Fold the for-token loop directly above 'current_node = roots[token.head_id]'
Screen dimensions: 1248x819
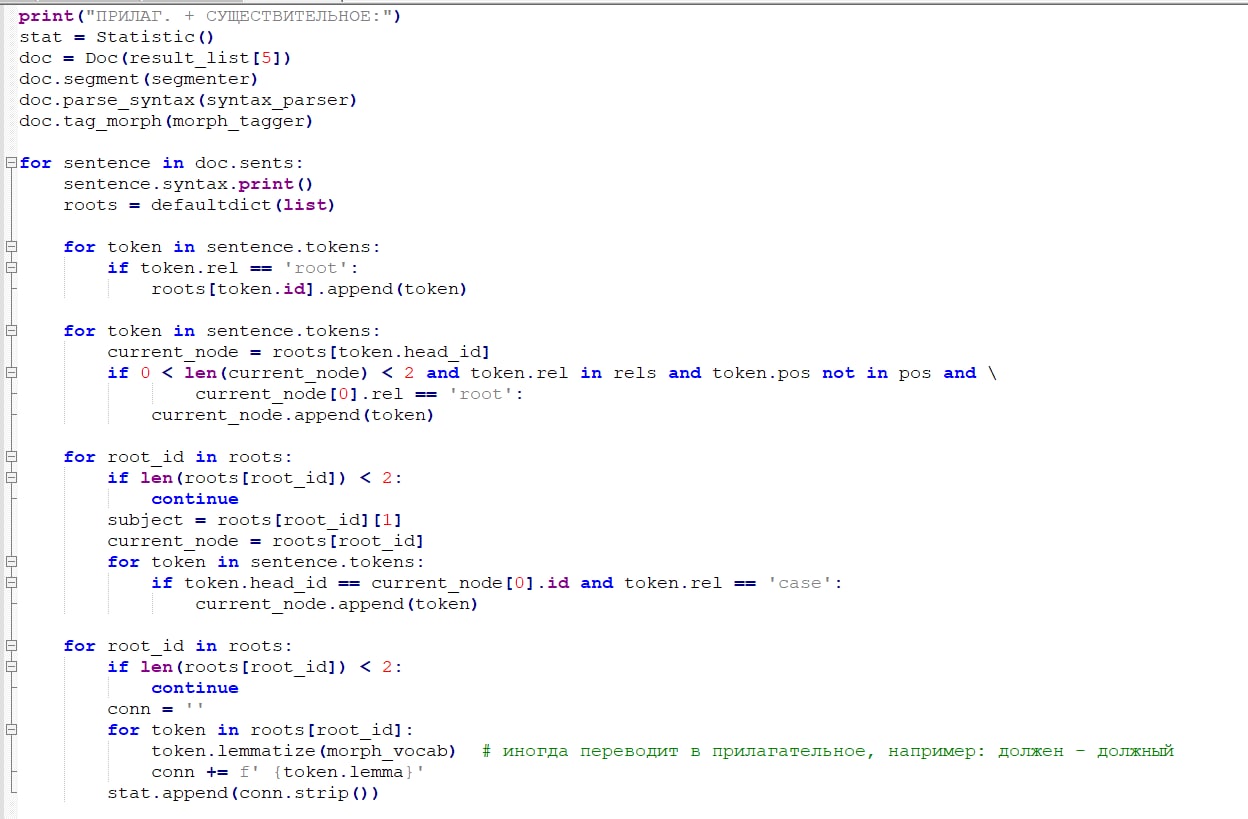coord(10,331)
